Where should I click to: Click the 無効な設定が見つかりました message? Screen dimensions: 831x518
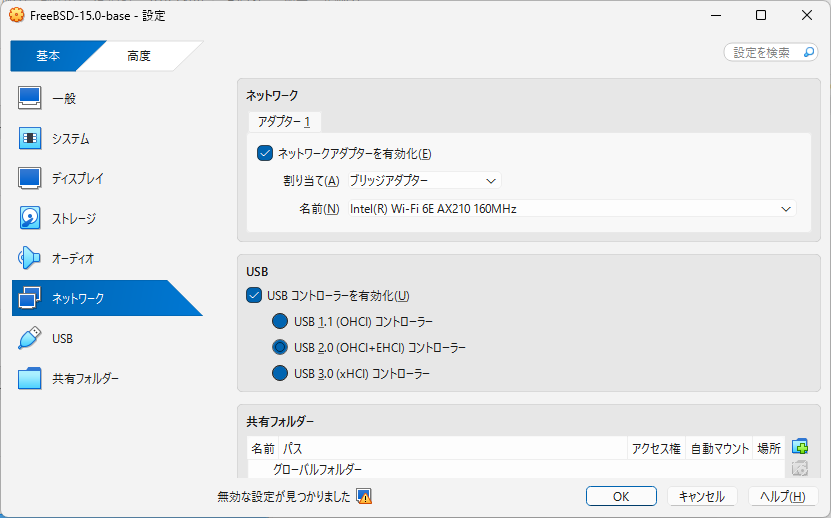pos(284,497)
